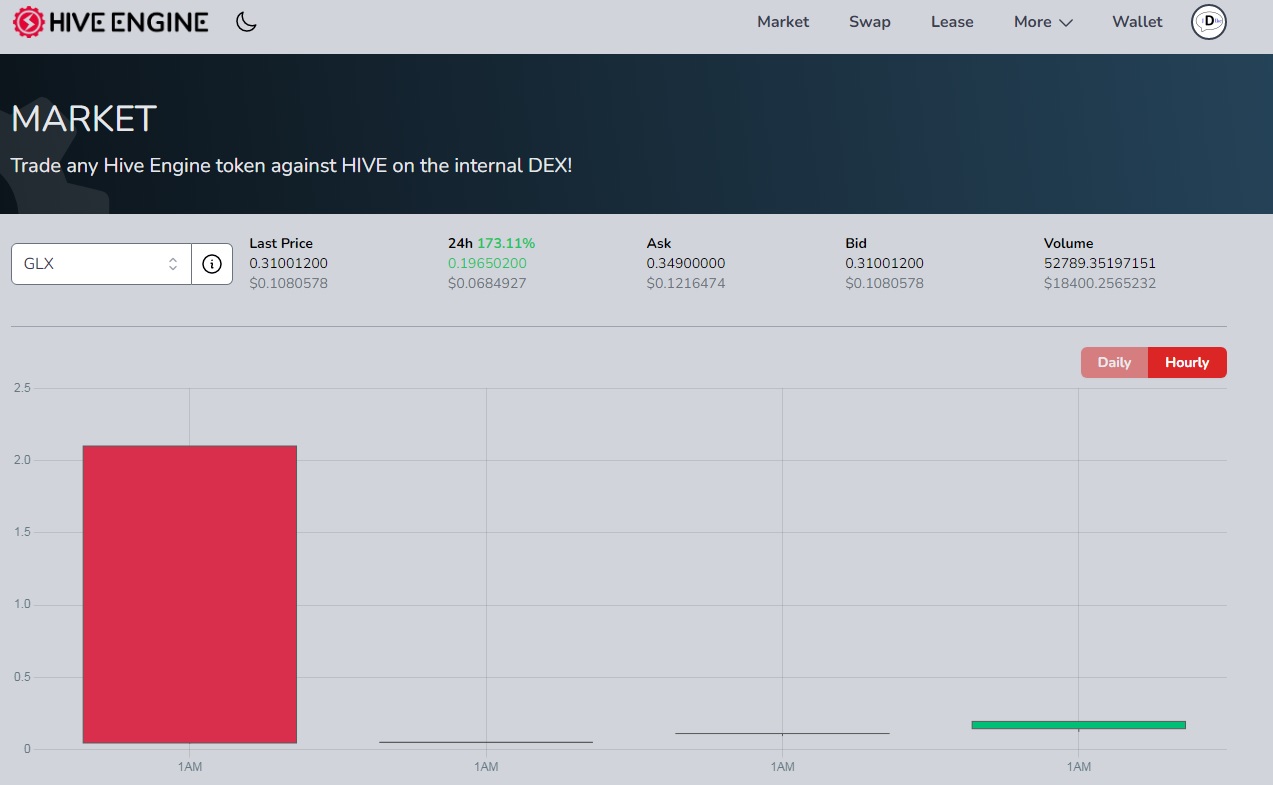Click the Ask USD value $0.1216474
Viewport: 1273px width, 785px height.
[686, 283]
